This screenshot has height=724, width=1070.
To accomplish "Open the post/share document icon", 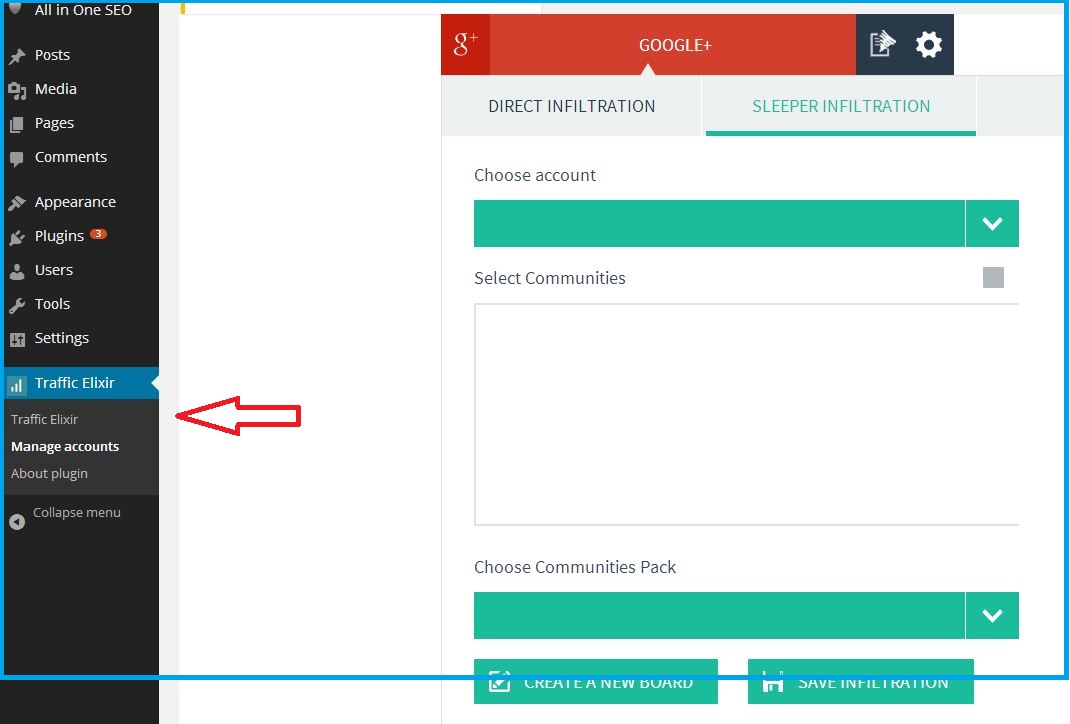I will point(882,44).
